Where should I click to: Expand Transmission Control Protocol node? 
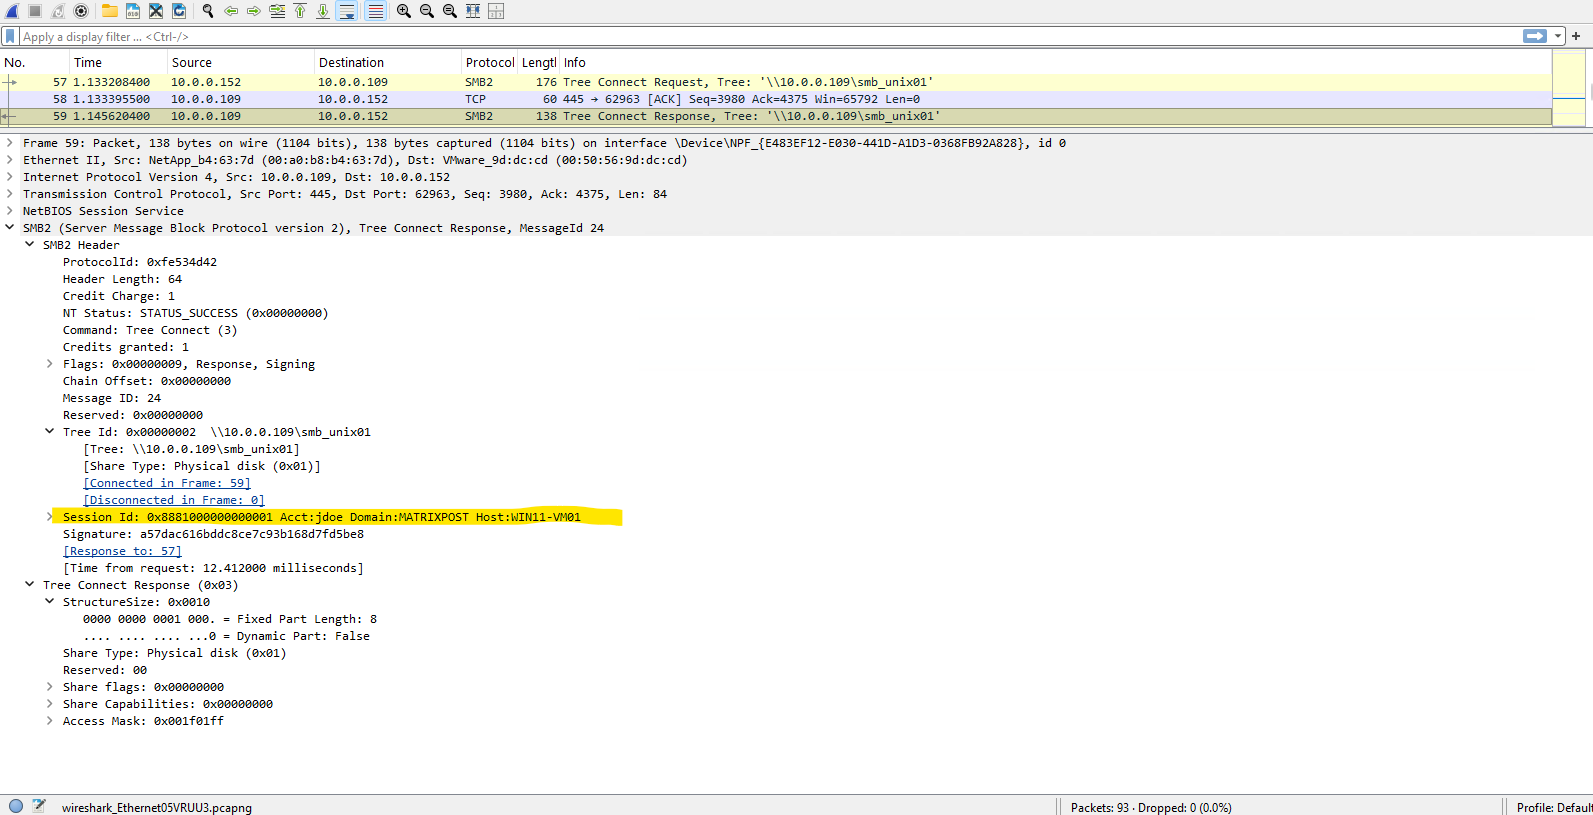pos(10,194)
